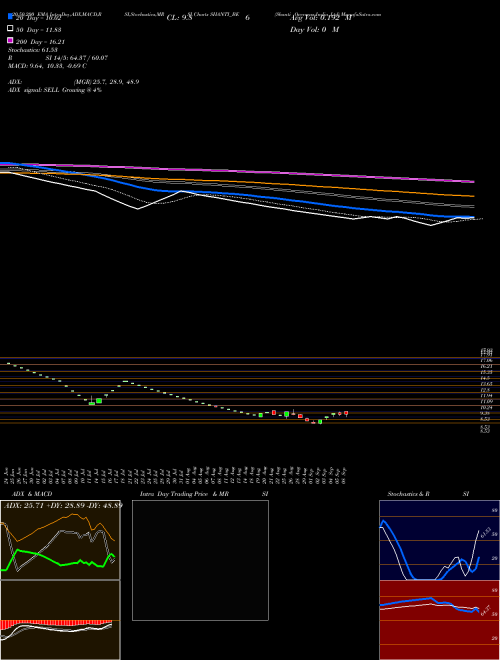Click the MACD histogram panel
The width and height of the screenshot is (500, 660).
pos(60,620)
